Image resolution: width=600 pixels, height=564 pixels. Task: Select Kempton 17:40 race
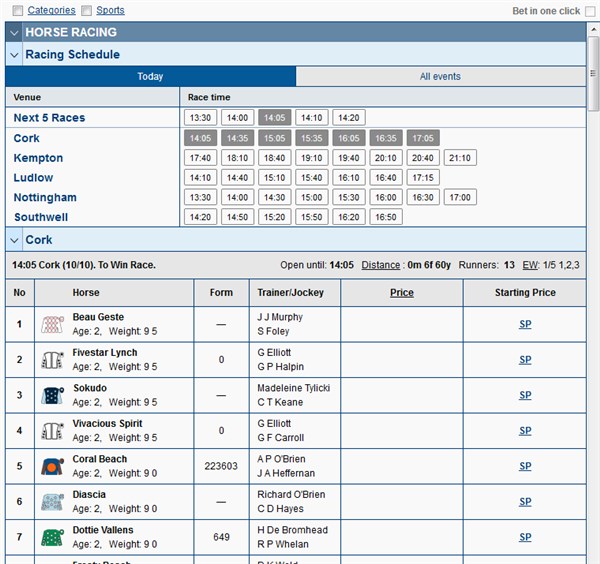201,158
